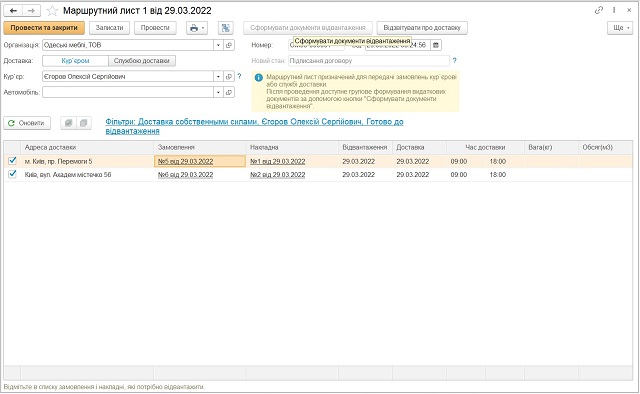
Task: Click Провести та закрити button
Action: (44, 28)
